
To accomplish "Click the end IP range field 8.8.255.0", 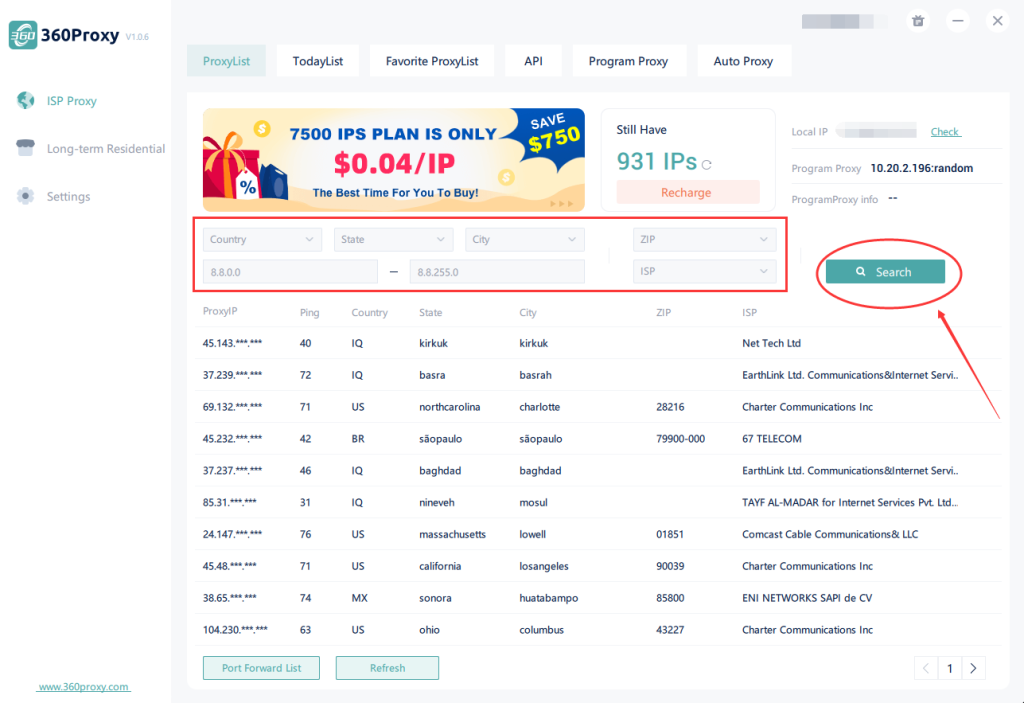I will pos(497,272).
